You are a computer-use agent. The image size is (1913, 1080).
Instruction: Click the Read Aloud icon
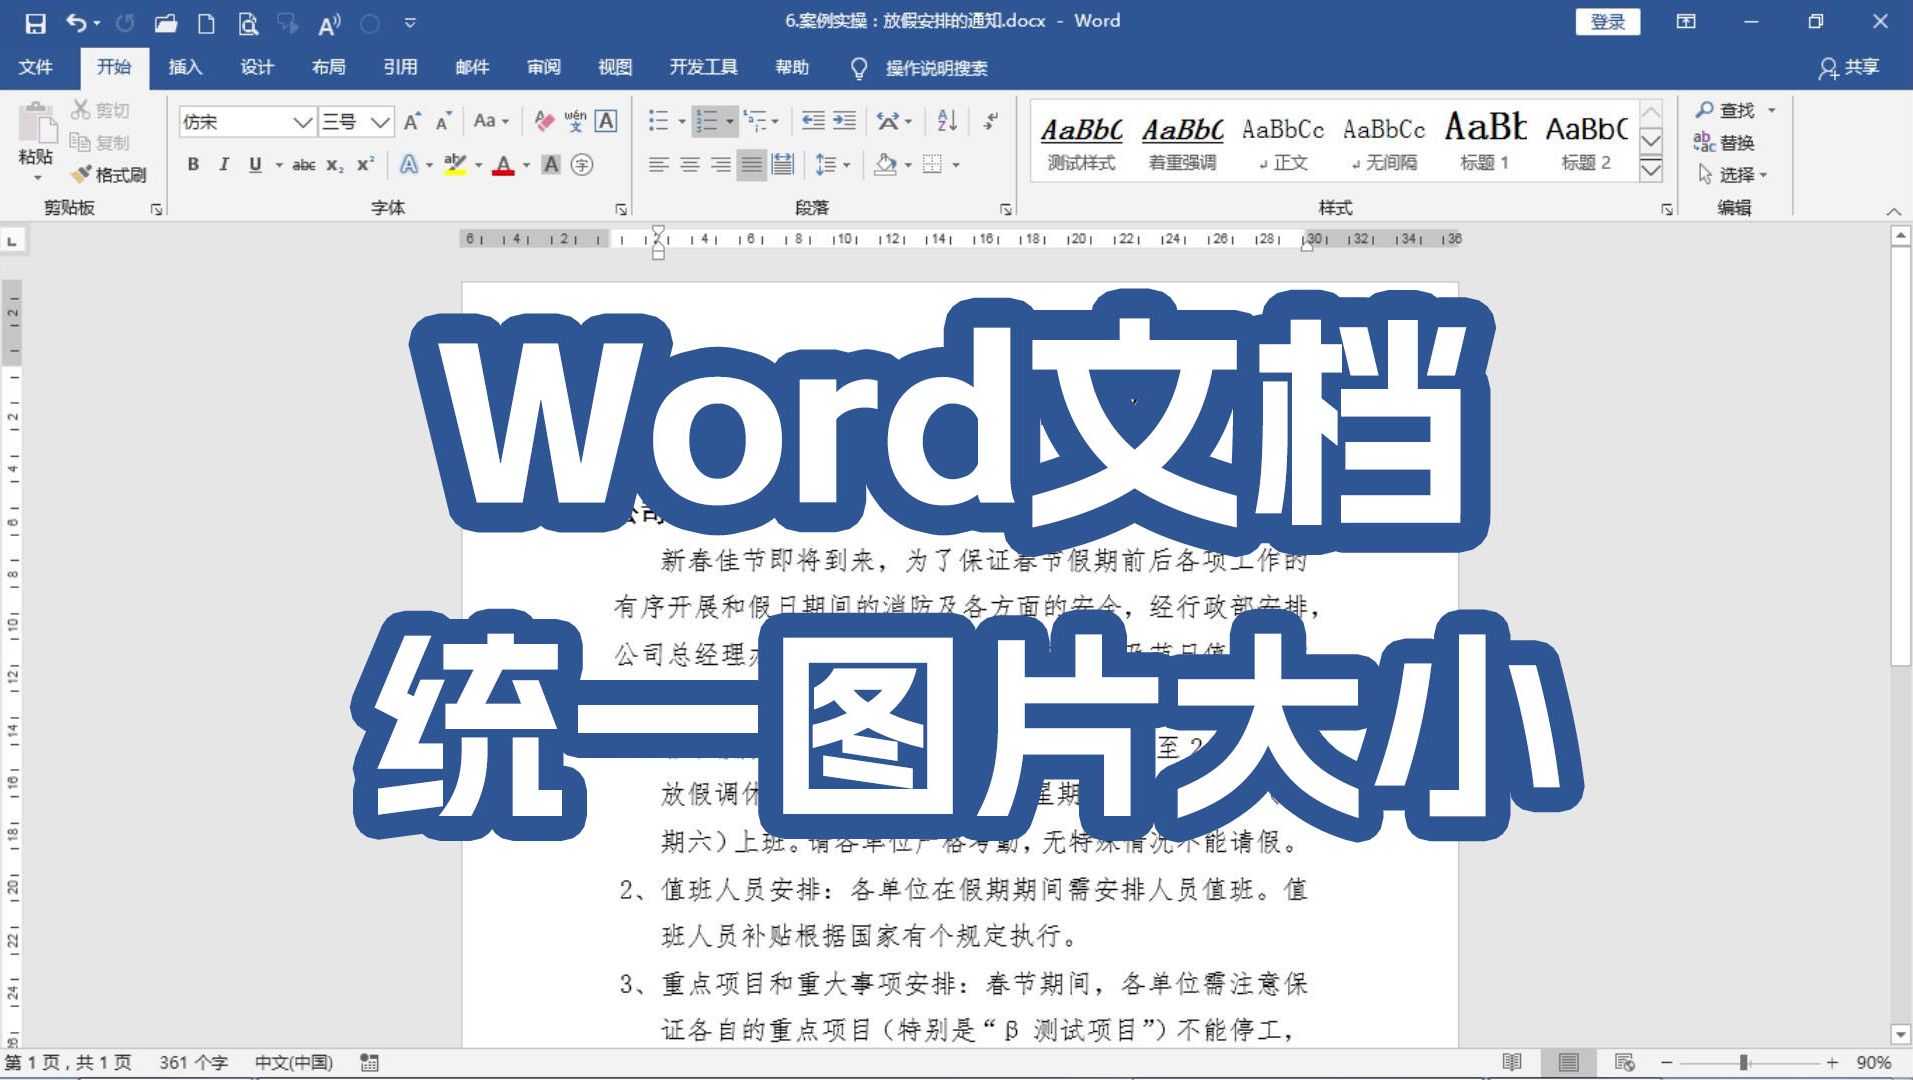pos(329,23)
